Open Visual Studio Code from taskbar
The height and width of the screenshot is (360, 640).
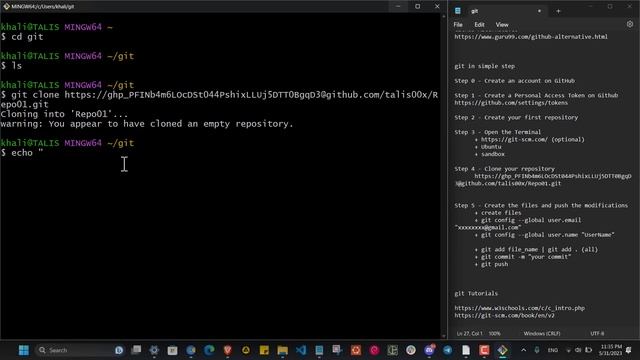[x=301, y=350]
